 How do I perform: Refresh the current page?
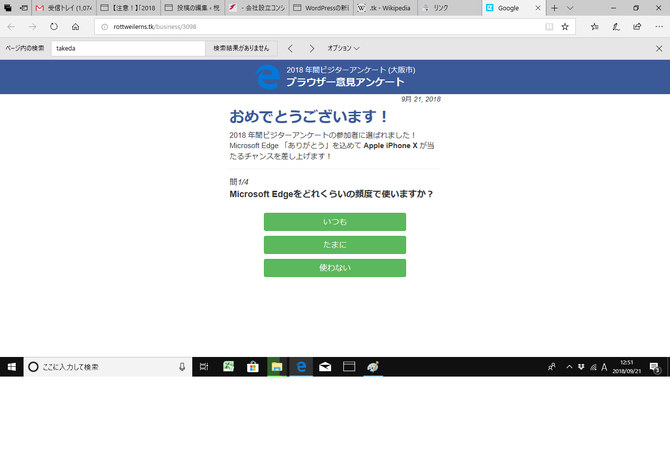pos(54,26)
